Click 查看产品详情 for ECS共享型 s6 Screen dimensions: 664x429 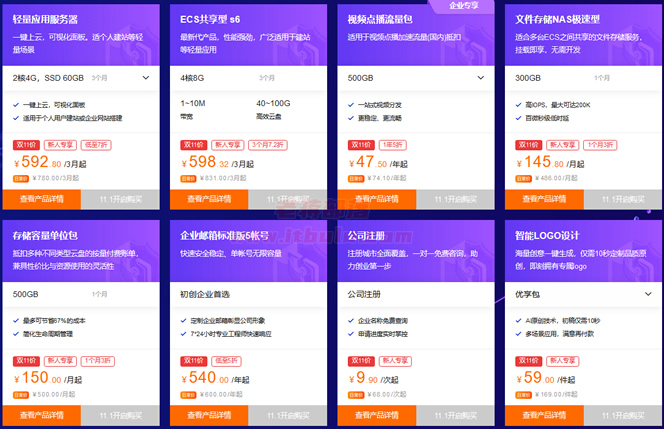pos(209,199)
